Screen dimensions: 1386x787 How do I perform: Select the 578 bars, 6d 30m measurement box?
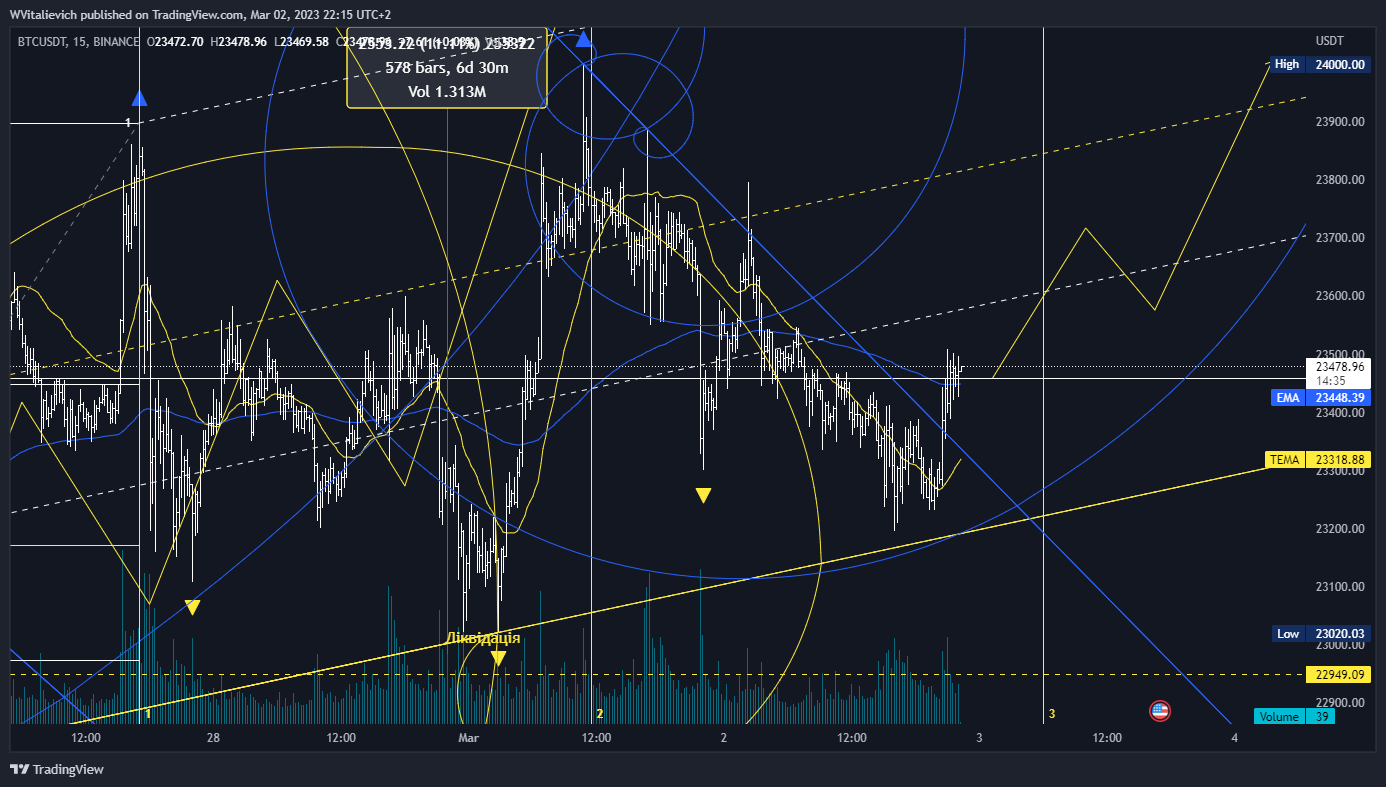(x=447, y=68)
